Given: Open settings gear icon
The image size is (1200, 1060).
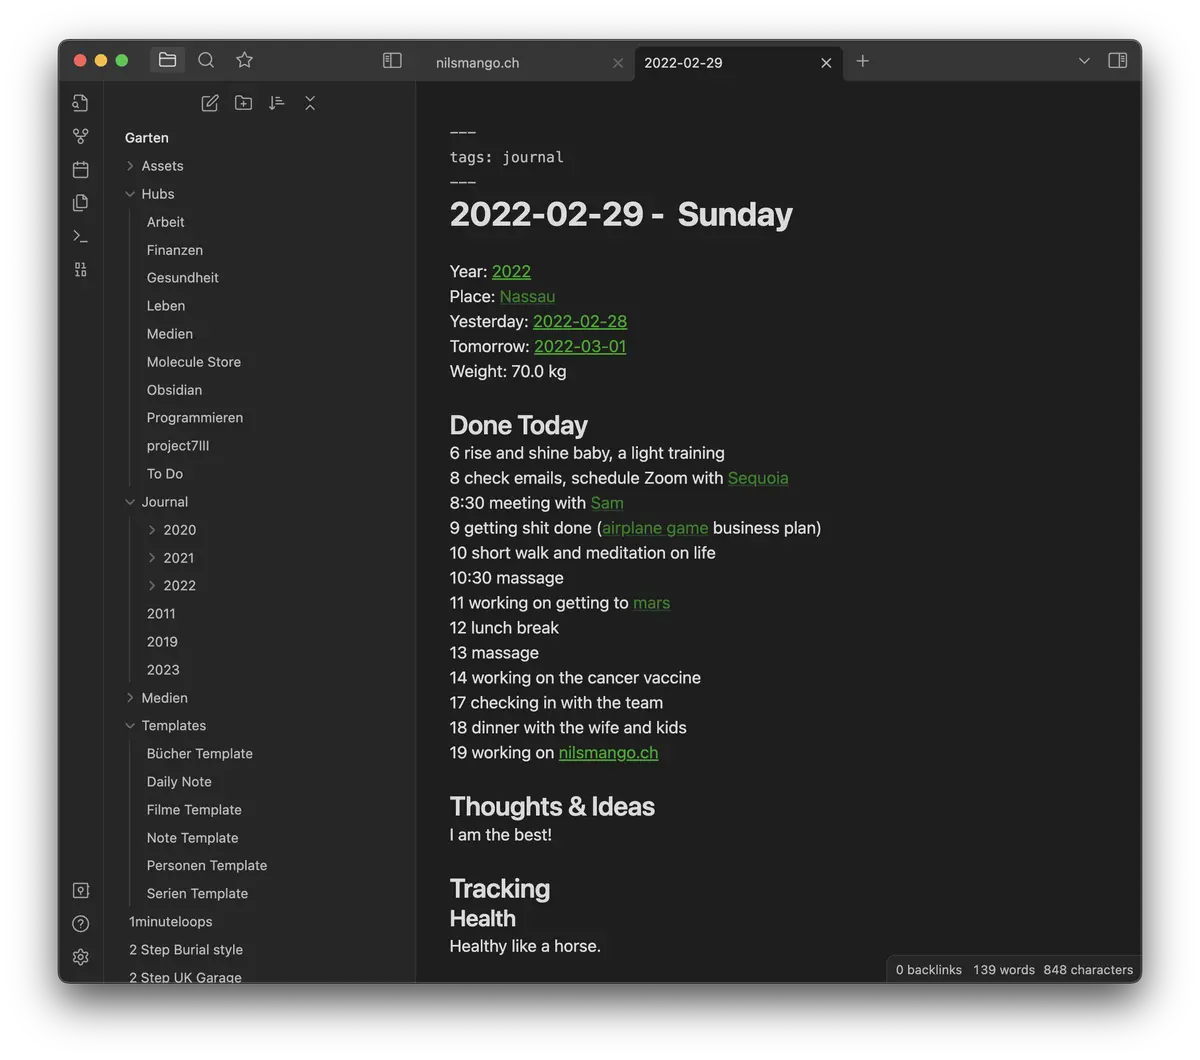Looking at the screenshot, I should pos(81,957).
